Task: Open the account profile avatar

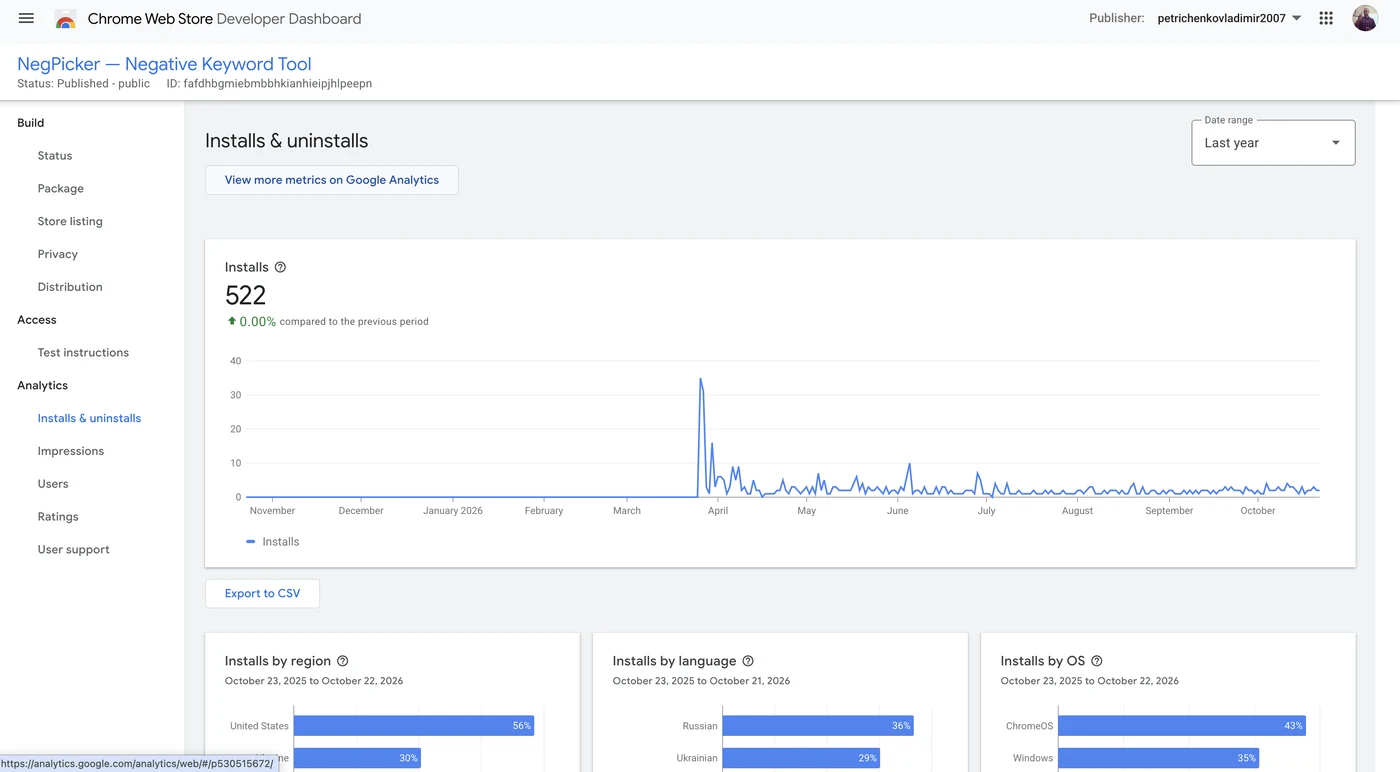Action: (x=1365, y=18)
